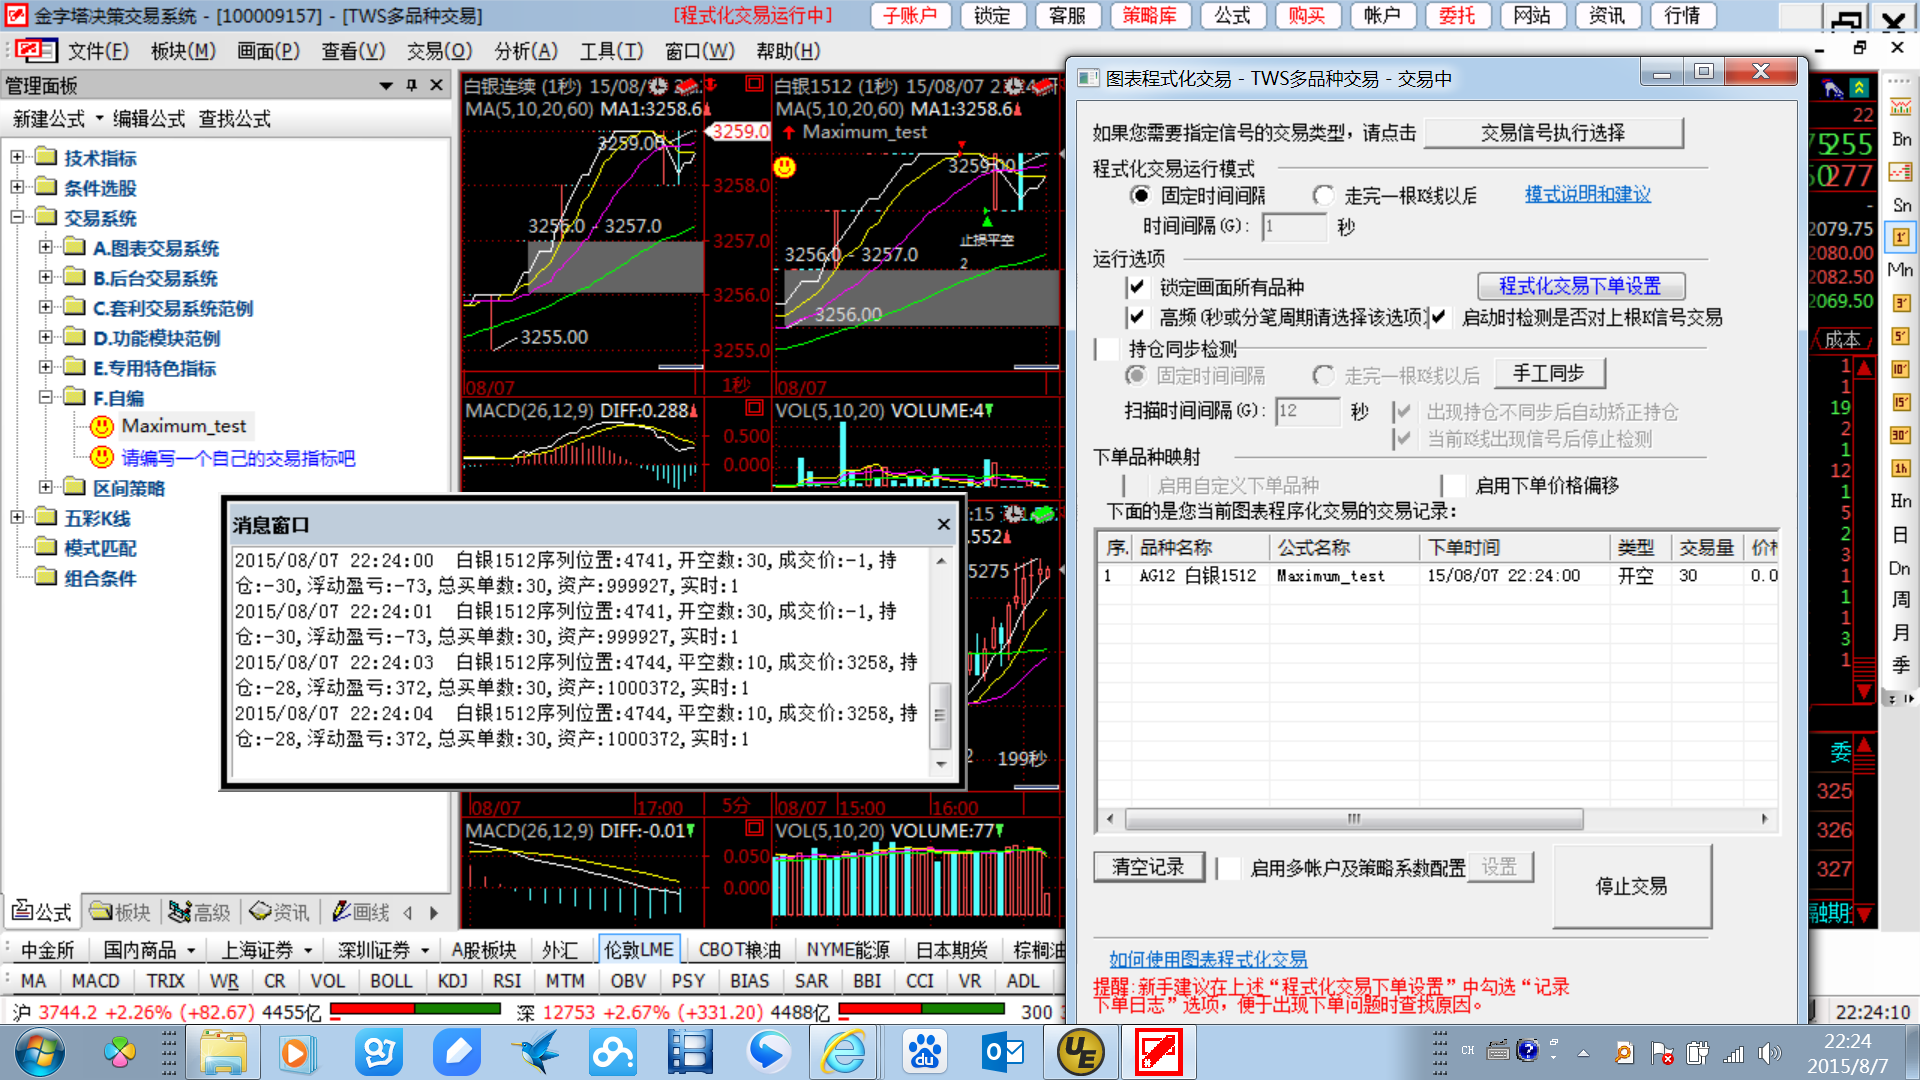1920x1080 pixels.
Task: Open Internet Explorer from the taskbar
Action: (845, 1053)
